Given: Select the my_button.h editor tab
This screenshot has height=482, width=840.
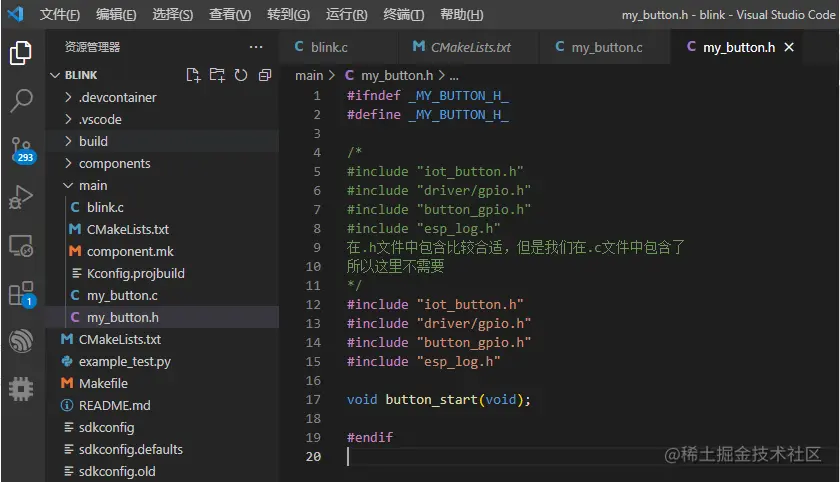Looking at the screenshot, I should [739, 47].
